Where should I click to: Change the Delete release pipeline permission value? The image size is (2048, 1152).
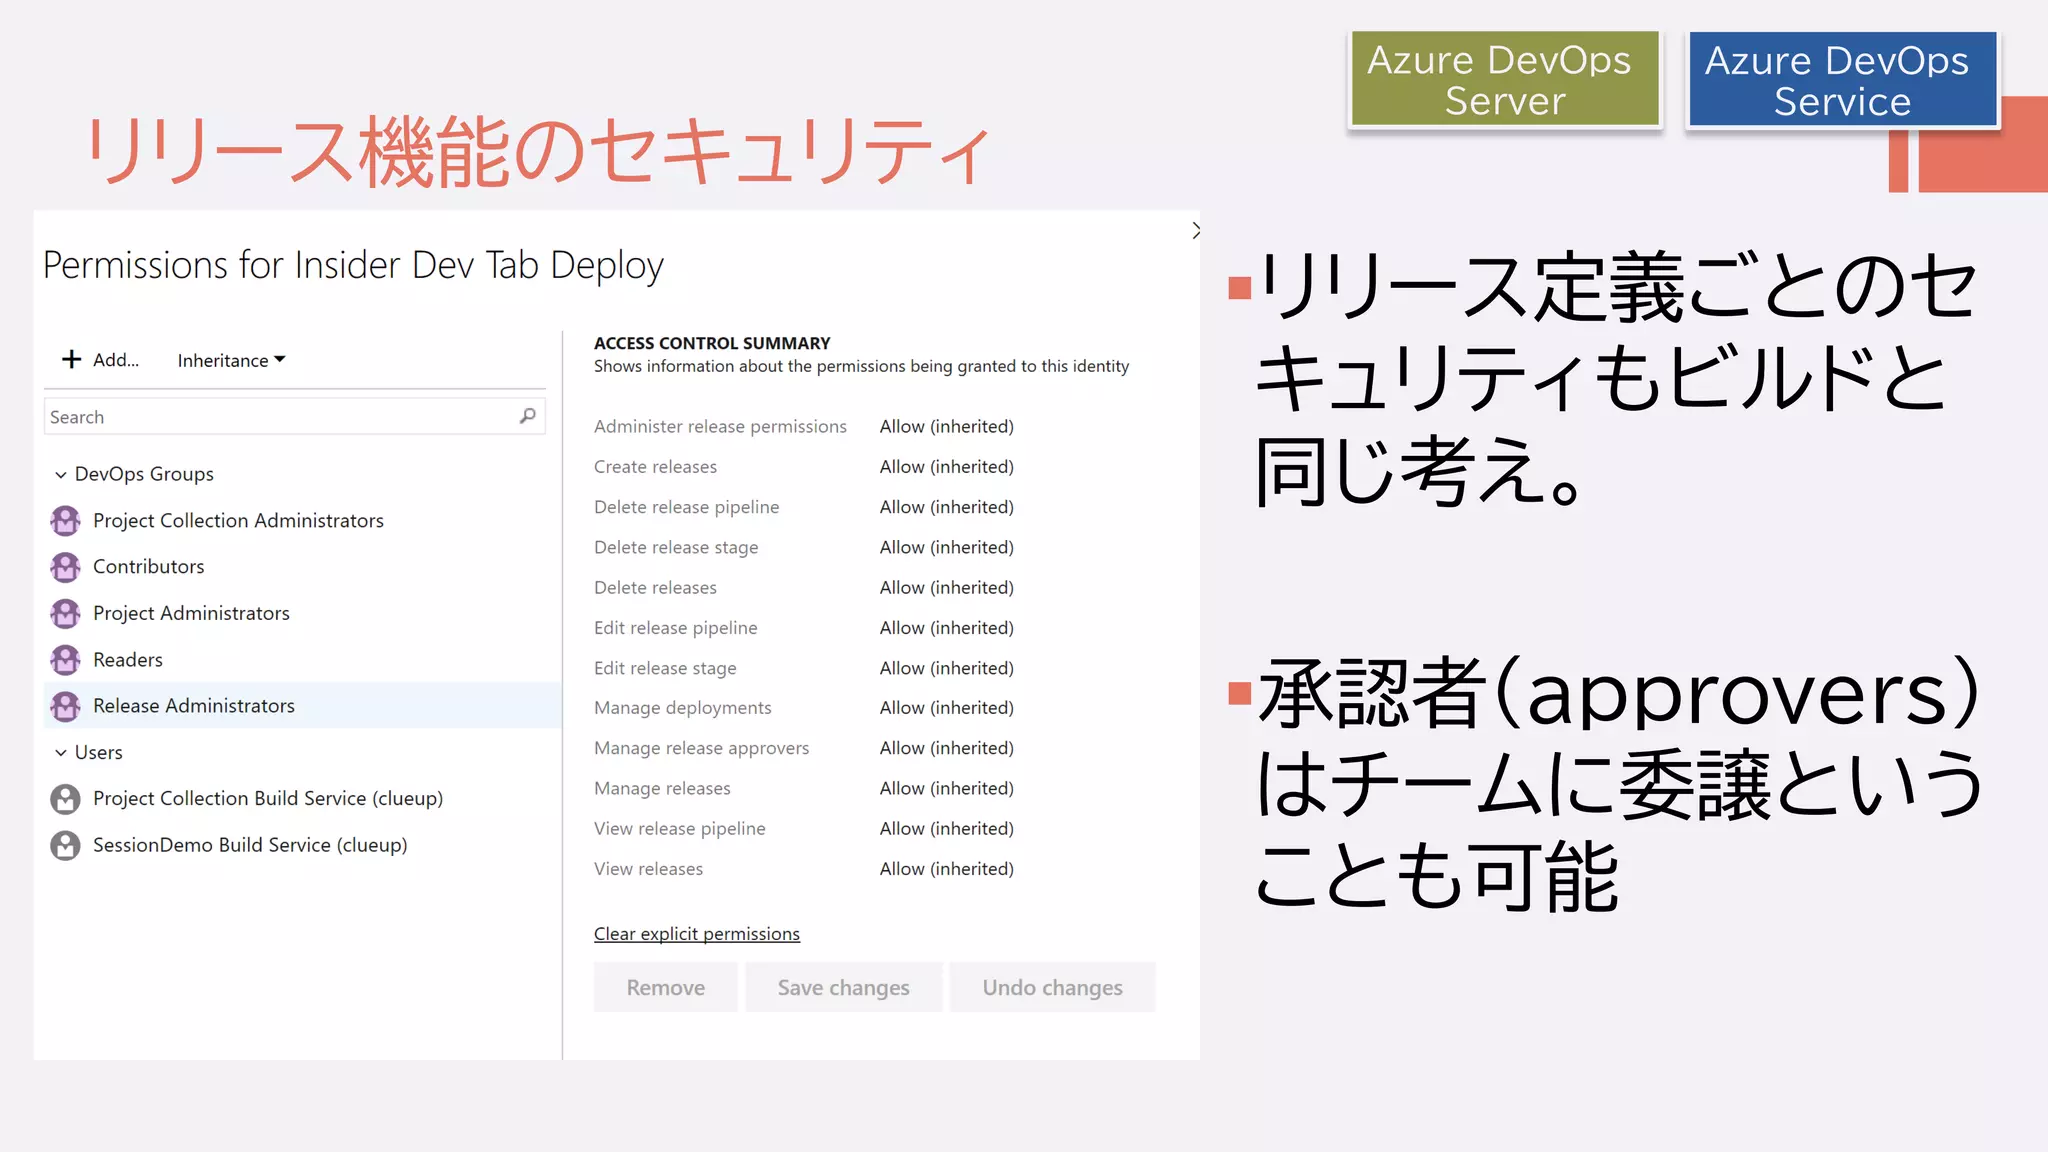(946, 507)
